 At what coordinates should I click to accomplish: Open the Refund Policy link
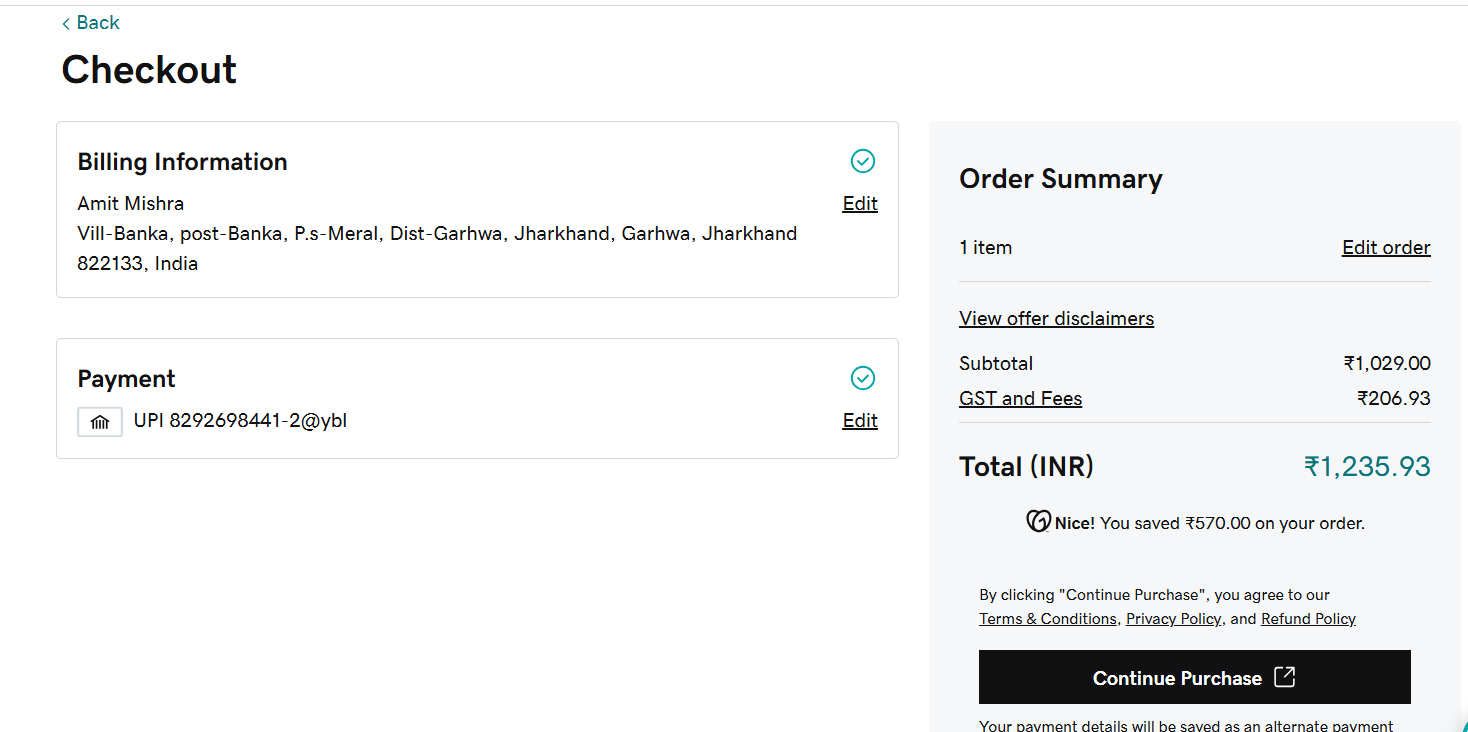1308,619
